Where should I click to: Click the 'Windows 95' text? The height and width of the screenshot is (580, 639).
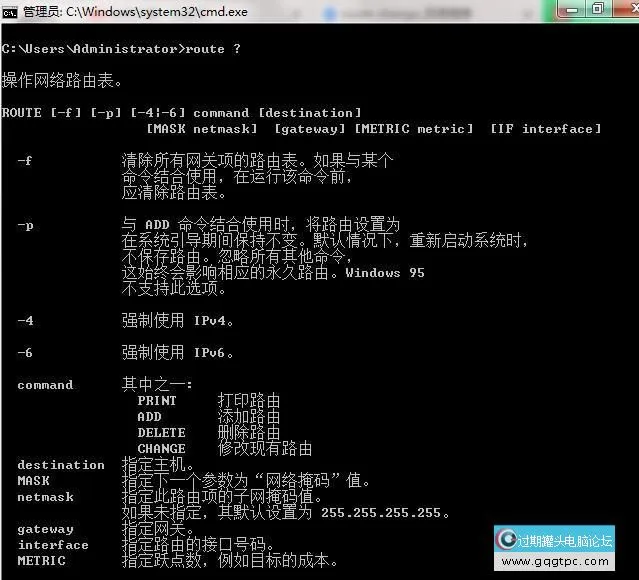pos(385,273)
